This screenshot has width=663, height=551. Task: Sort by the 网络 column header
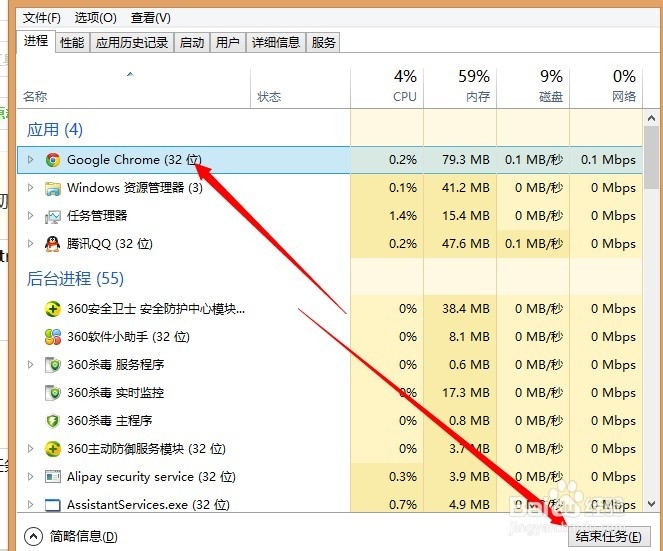pos(606,88)
